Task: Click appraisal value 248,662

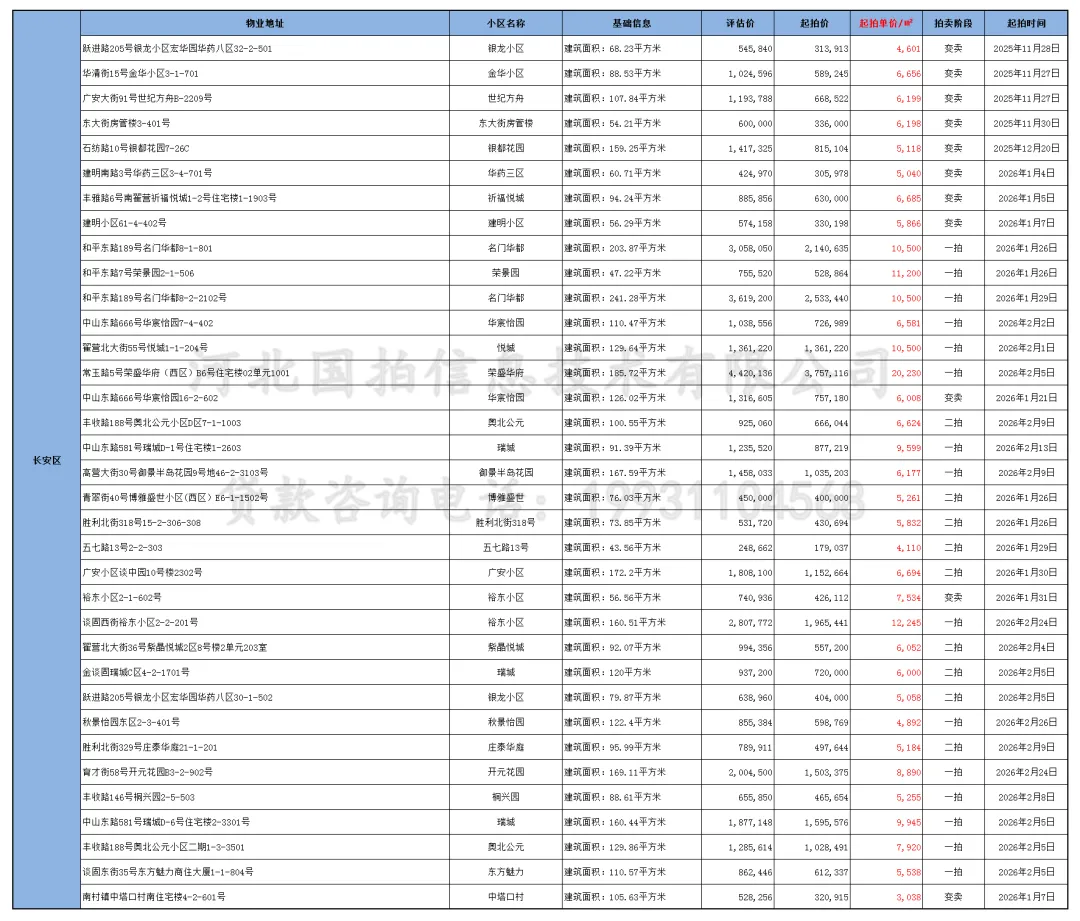Action: tap(755, 548)
